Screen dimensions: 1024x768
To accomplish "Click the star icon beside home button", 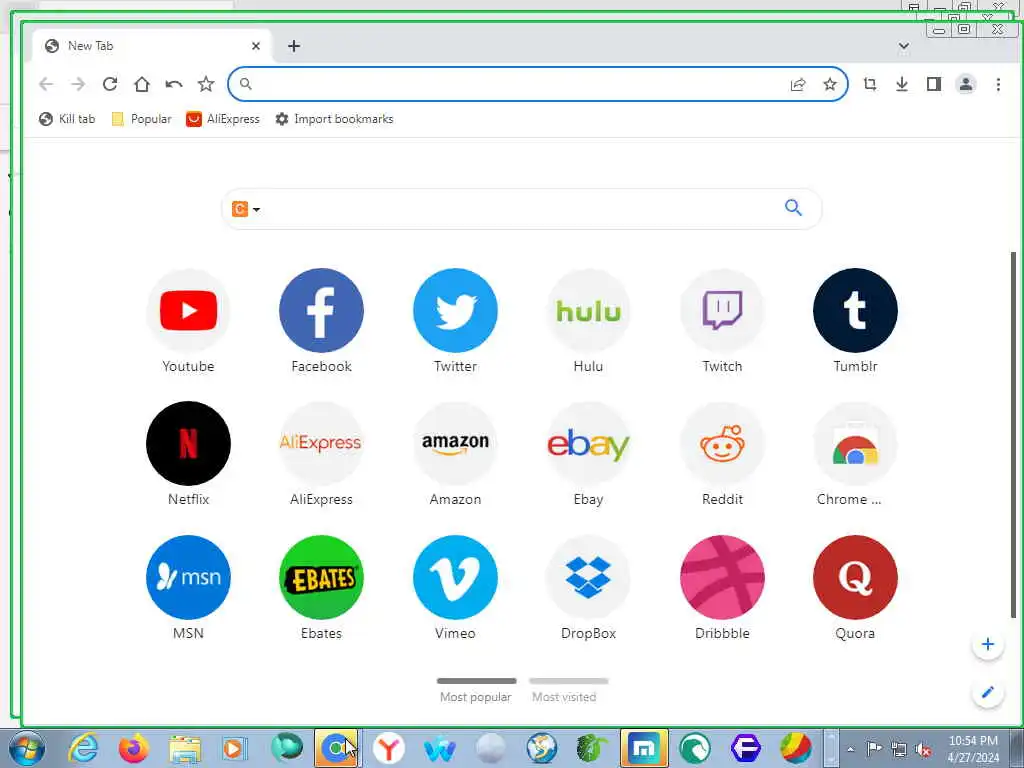I will tap(206, 84).
